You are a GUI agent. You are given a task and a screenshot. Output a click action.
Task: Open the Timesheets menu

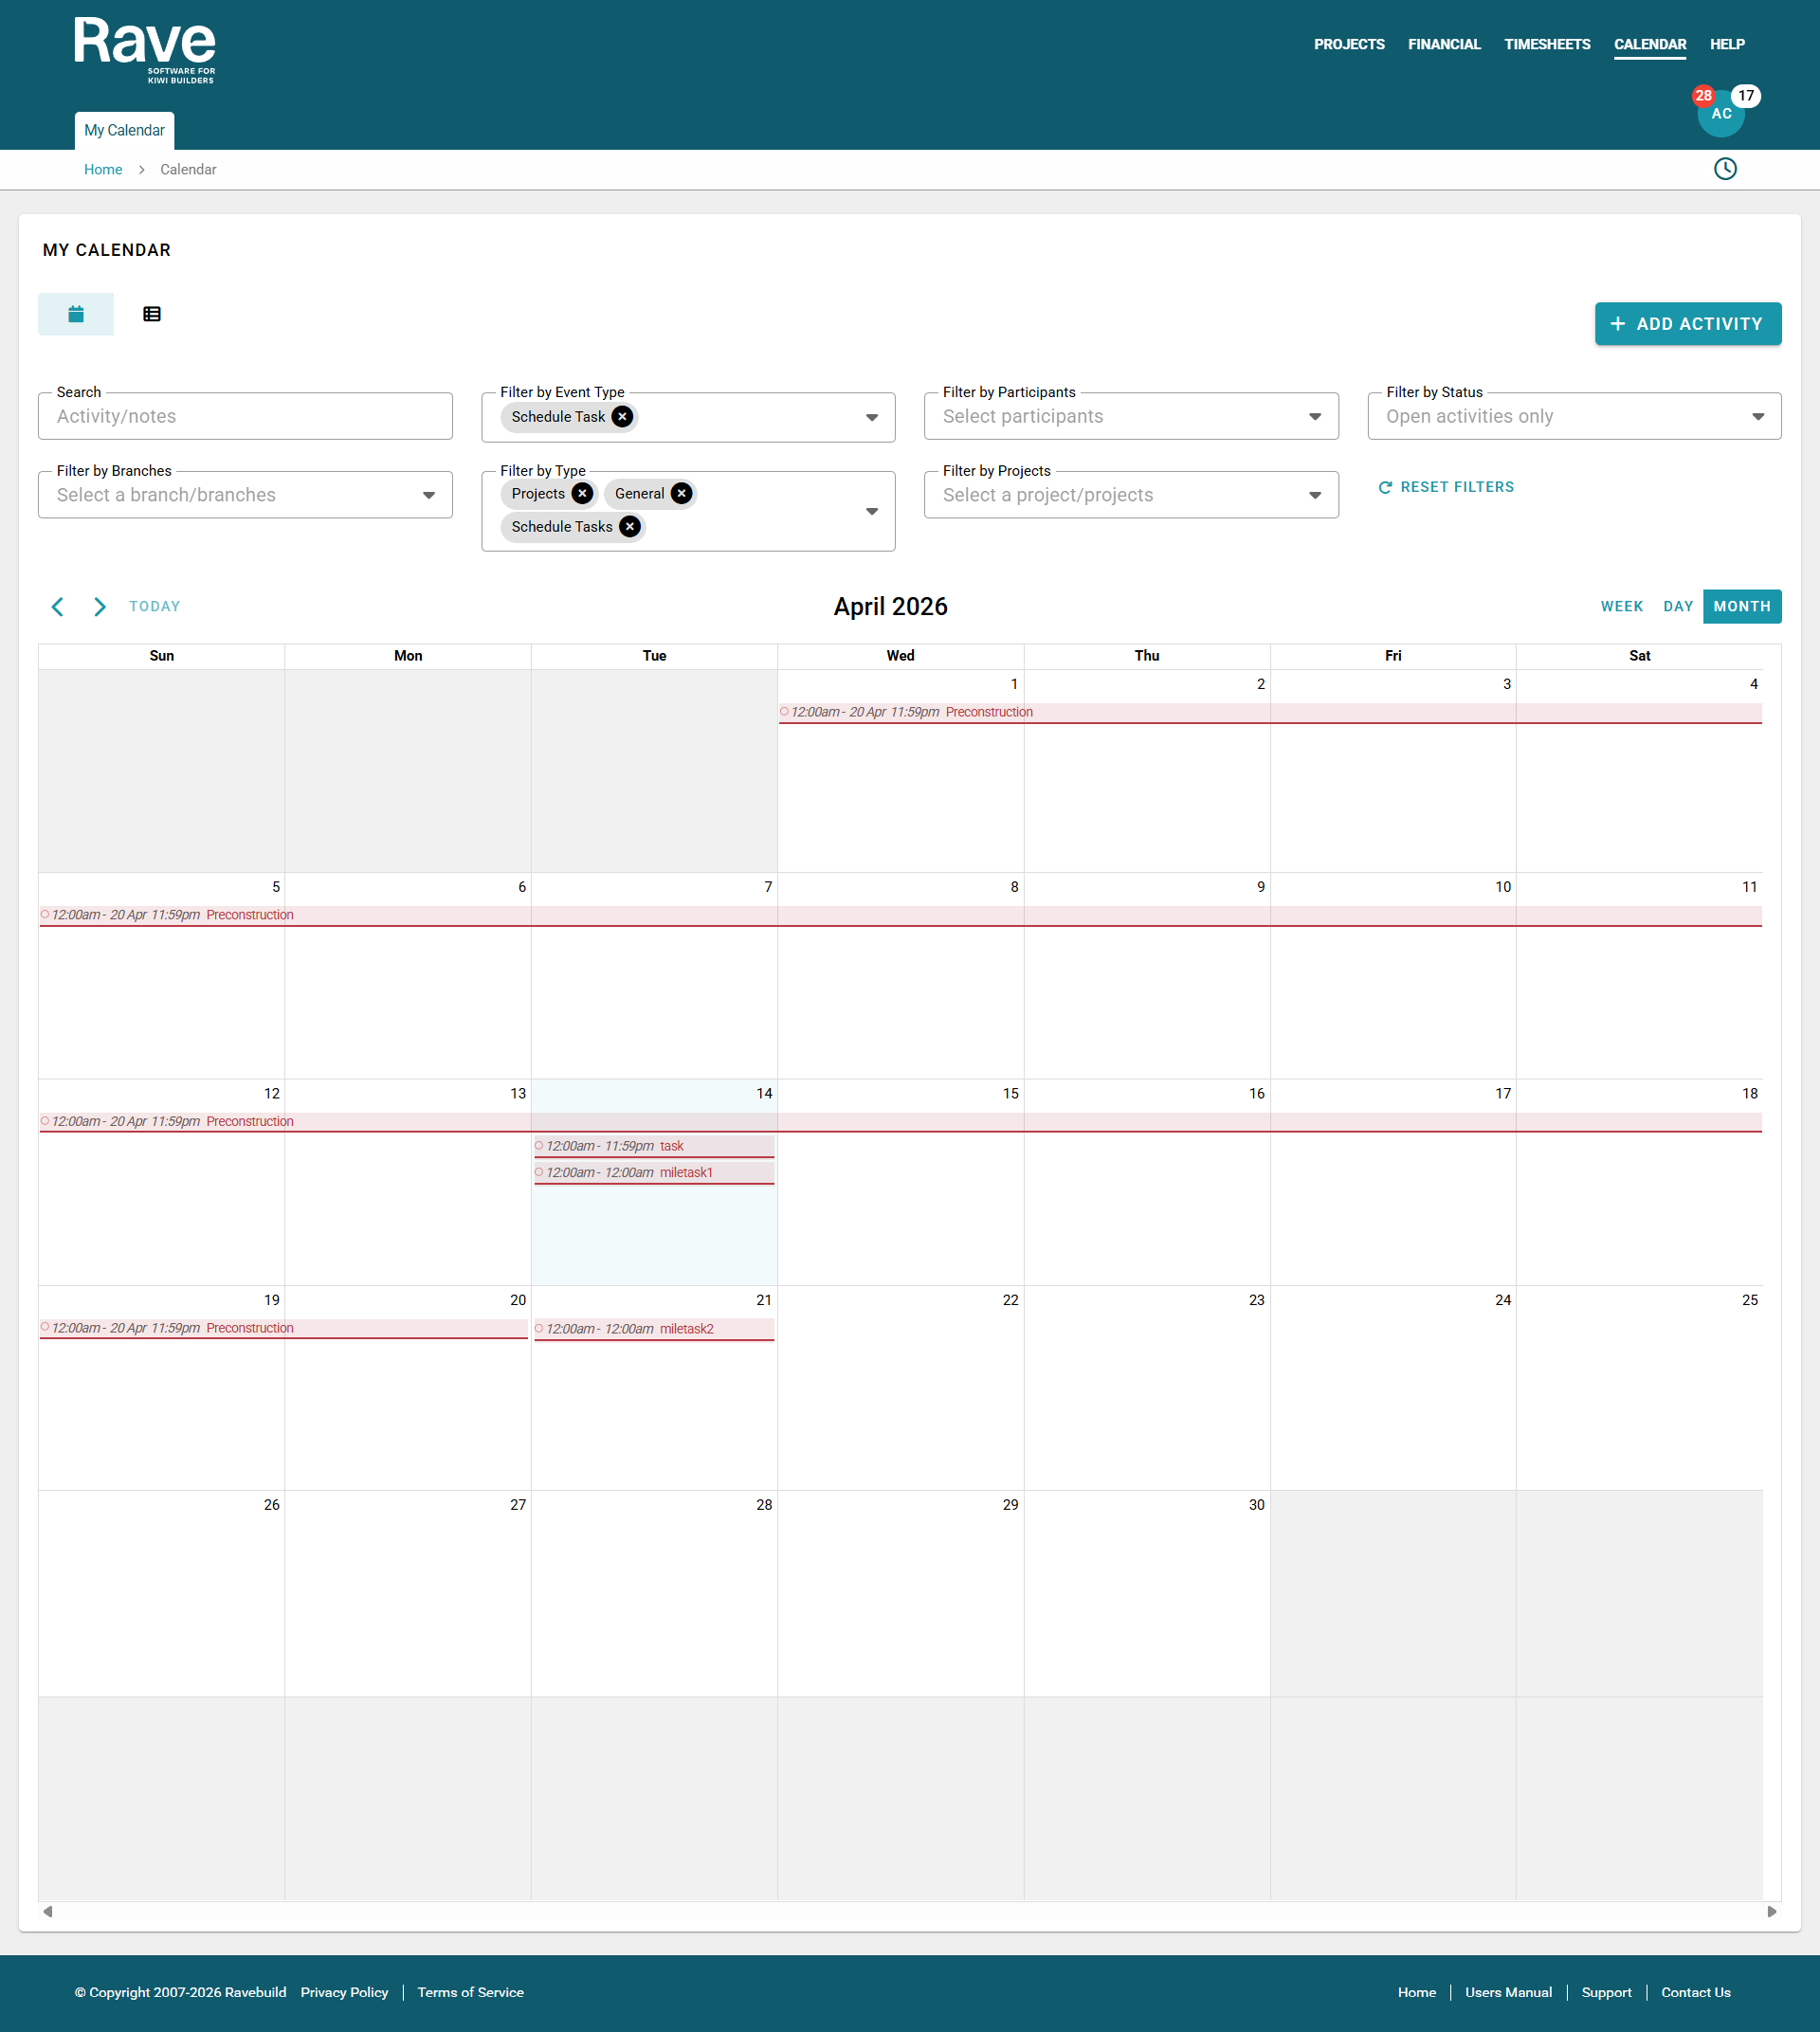1546,44
